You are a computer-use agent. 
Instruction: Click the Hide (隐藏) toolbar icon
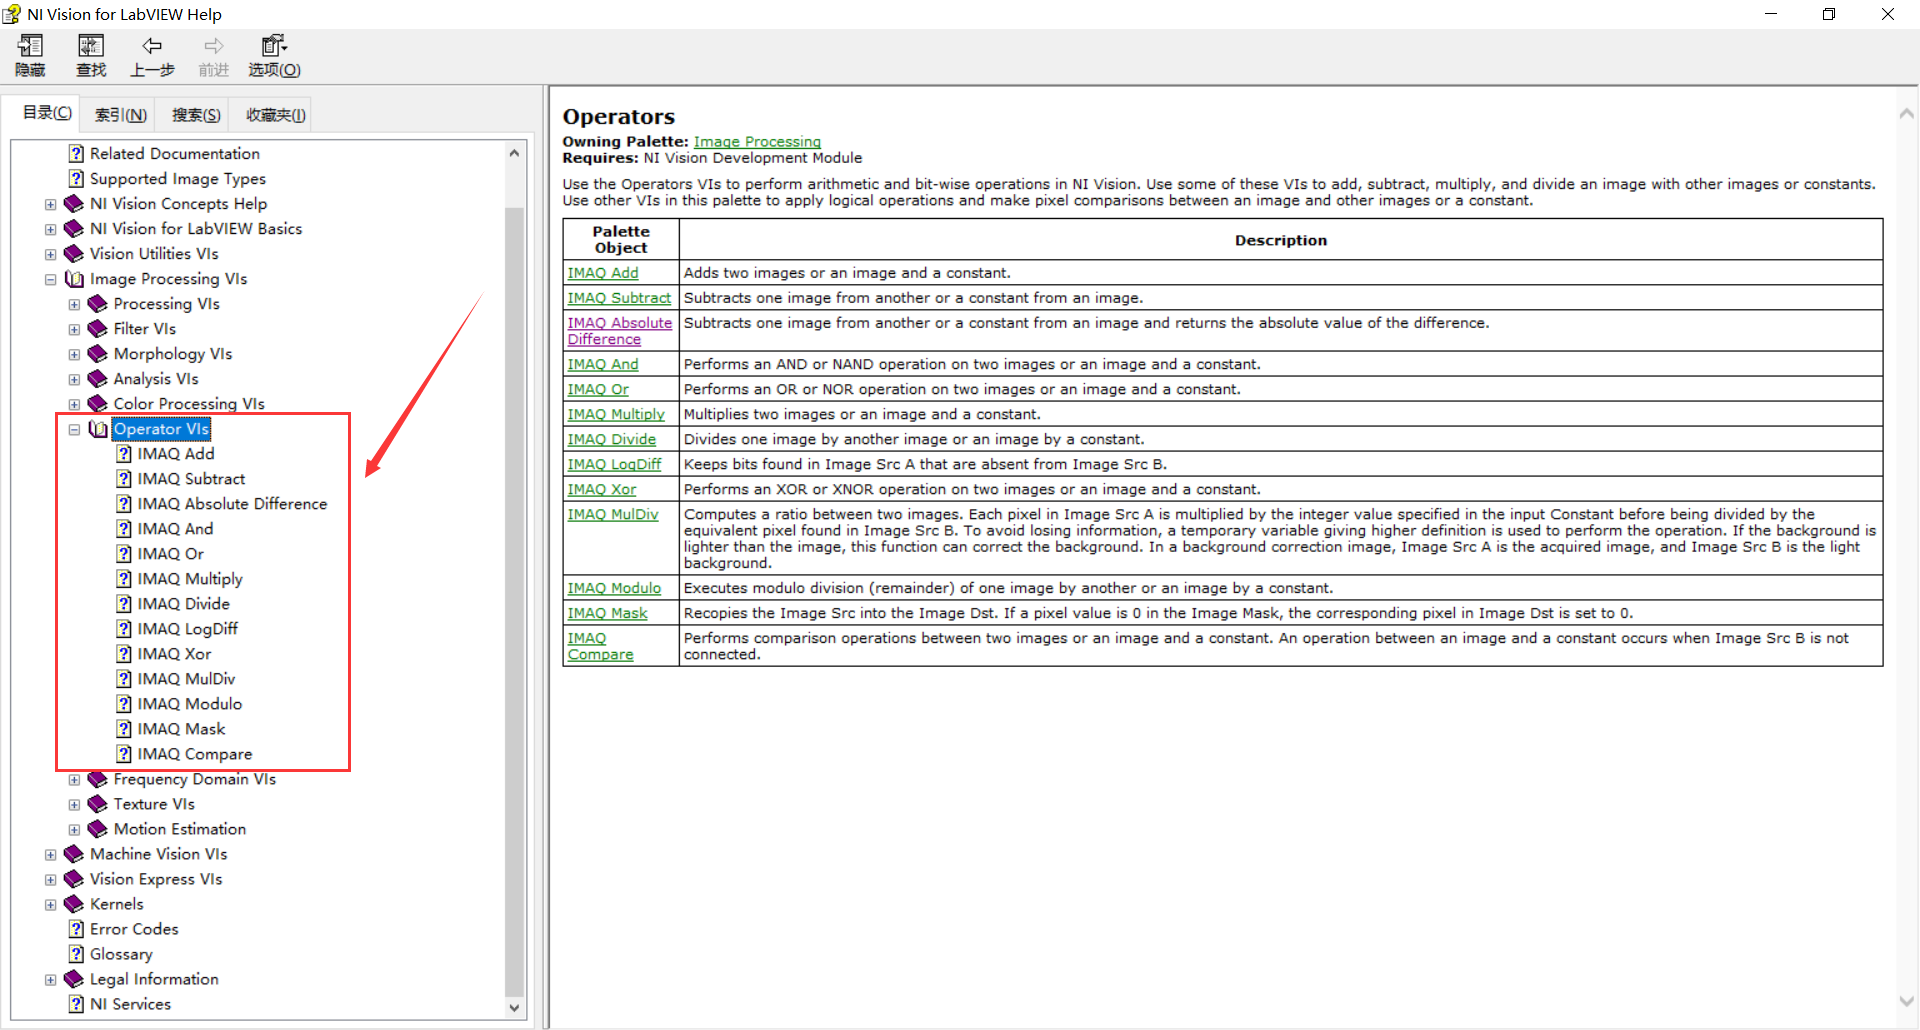coord(30,46)
